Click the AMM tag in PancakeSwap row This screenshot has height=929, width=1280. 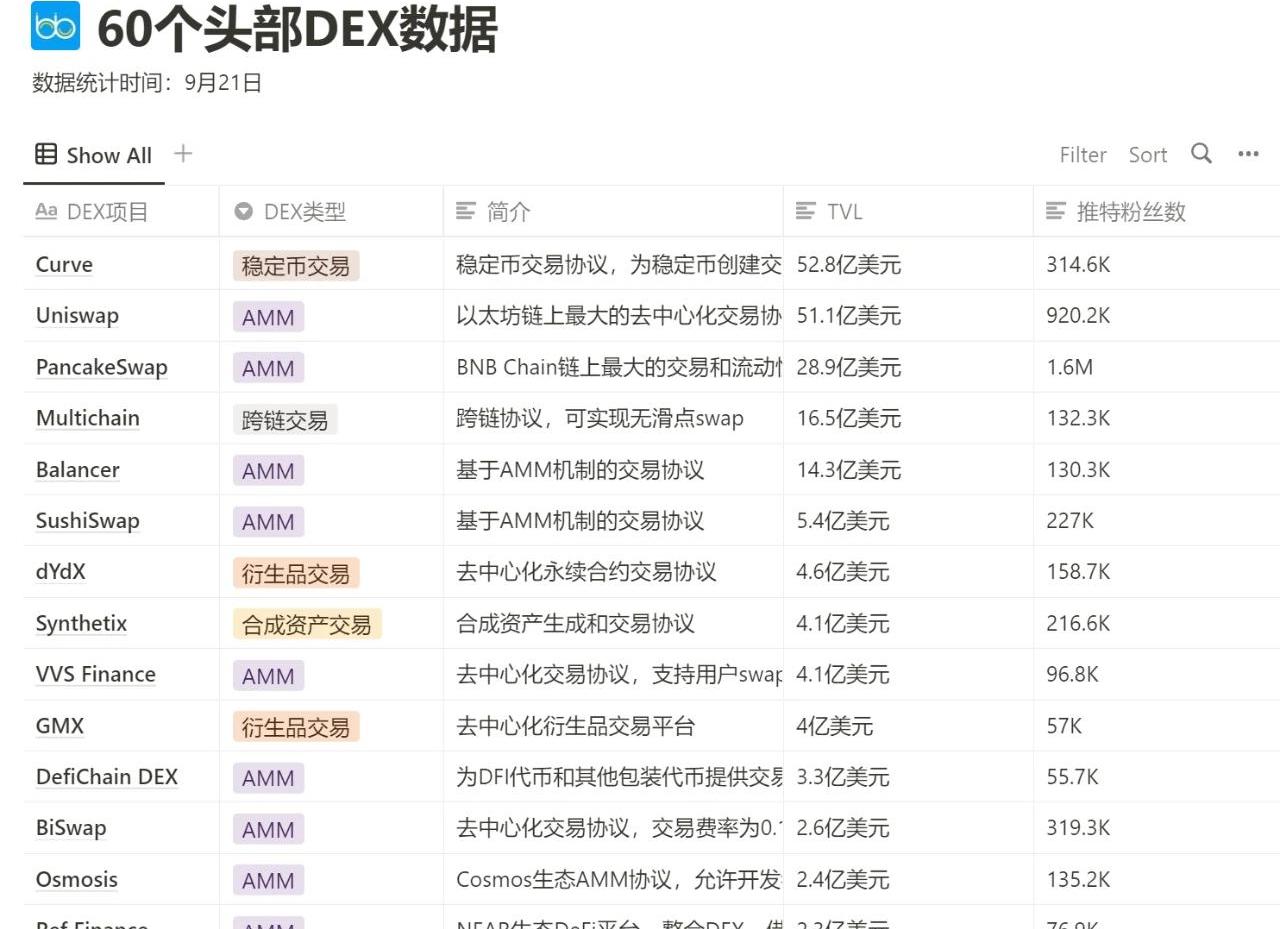(x=268, y=368)
